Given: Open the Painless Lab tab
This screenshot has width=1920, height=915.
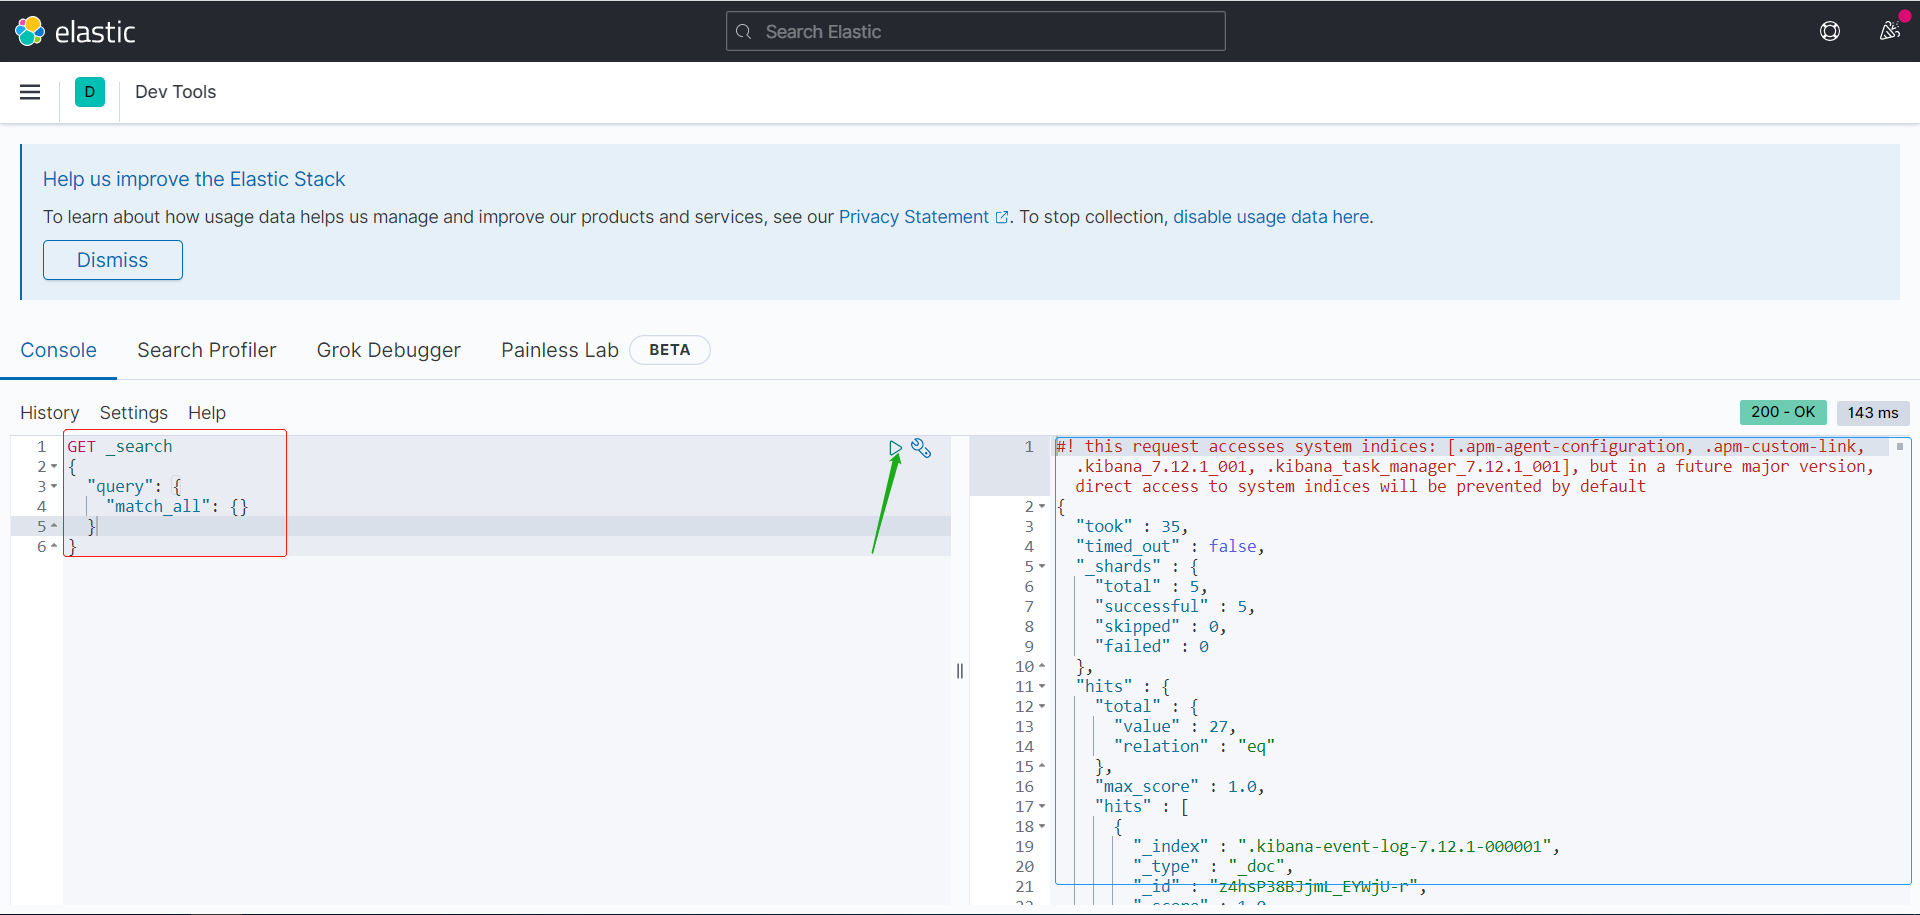Looking at the screenshot, I should (x=560, y=350).
